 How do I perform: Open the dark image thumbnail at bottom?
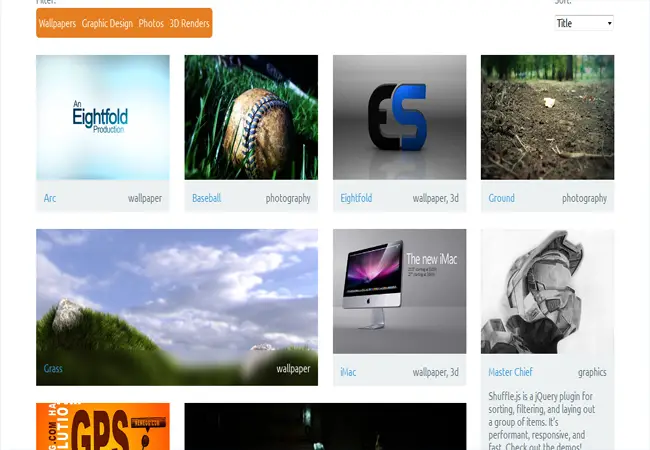(x=325, y=426)
